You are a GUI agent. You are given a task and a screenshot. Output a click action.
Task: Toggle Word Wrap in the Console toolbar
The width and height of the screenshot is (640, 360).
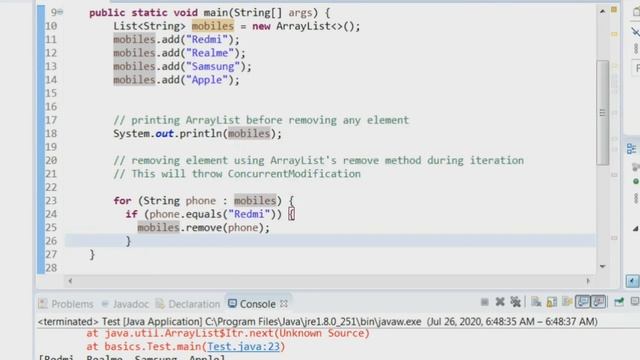tap(567, 302)
